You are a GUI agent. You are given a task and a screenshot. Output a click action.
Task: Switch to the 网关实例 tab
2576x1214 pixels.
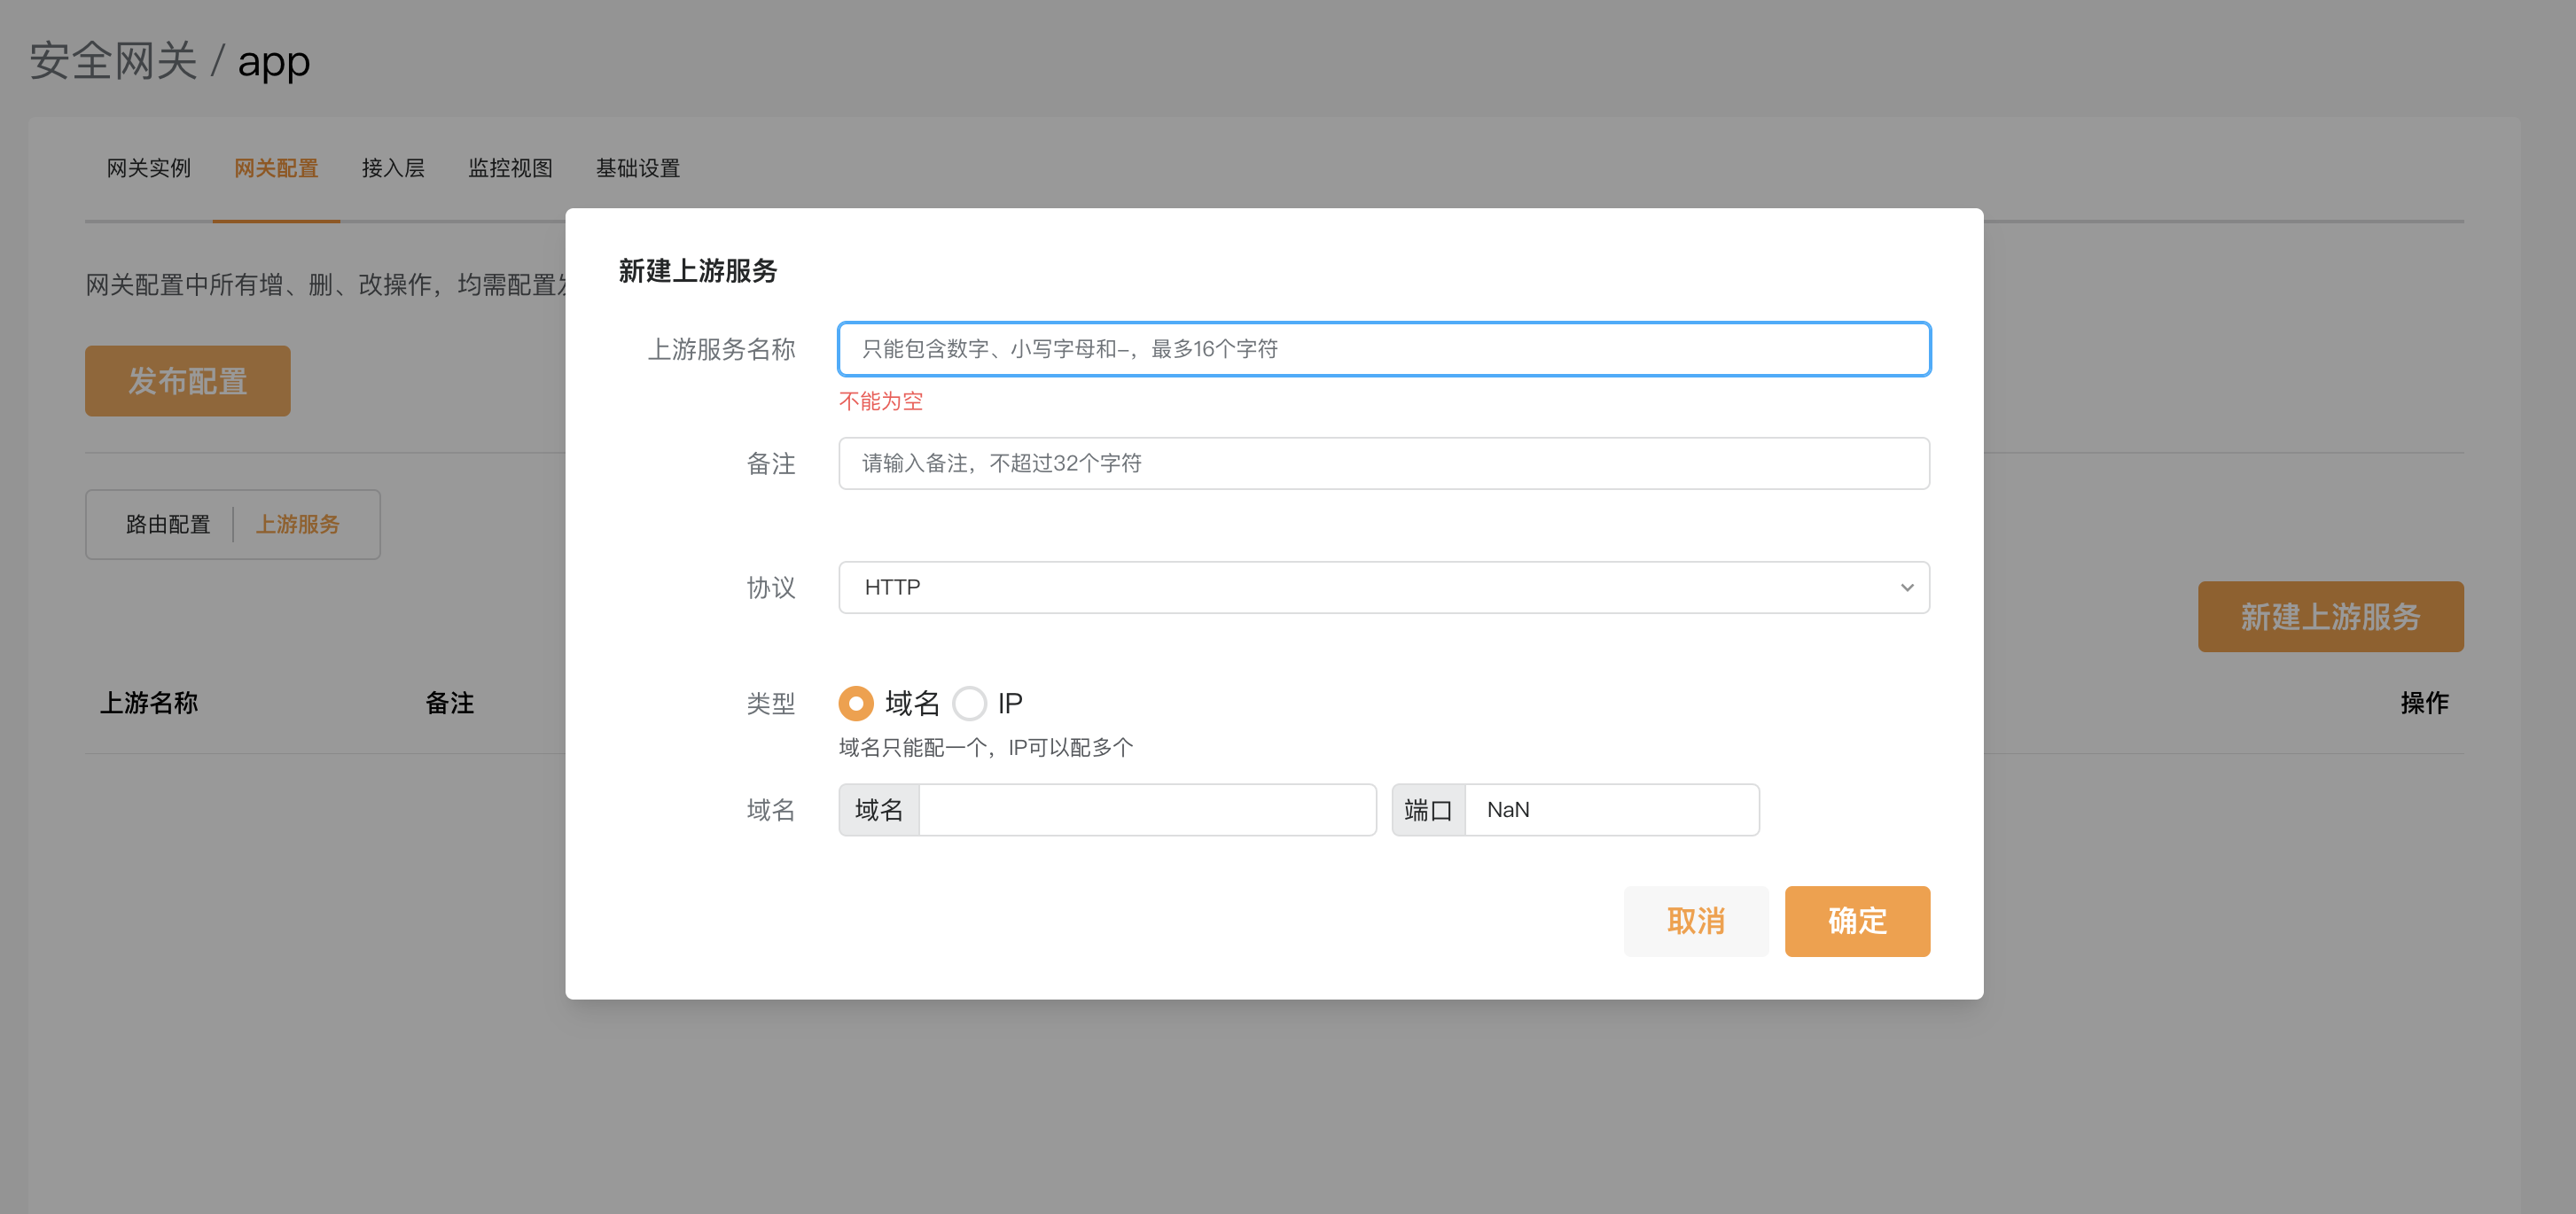(x=148, y=168)
